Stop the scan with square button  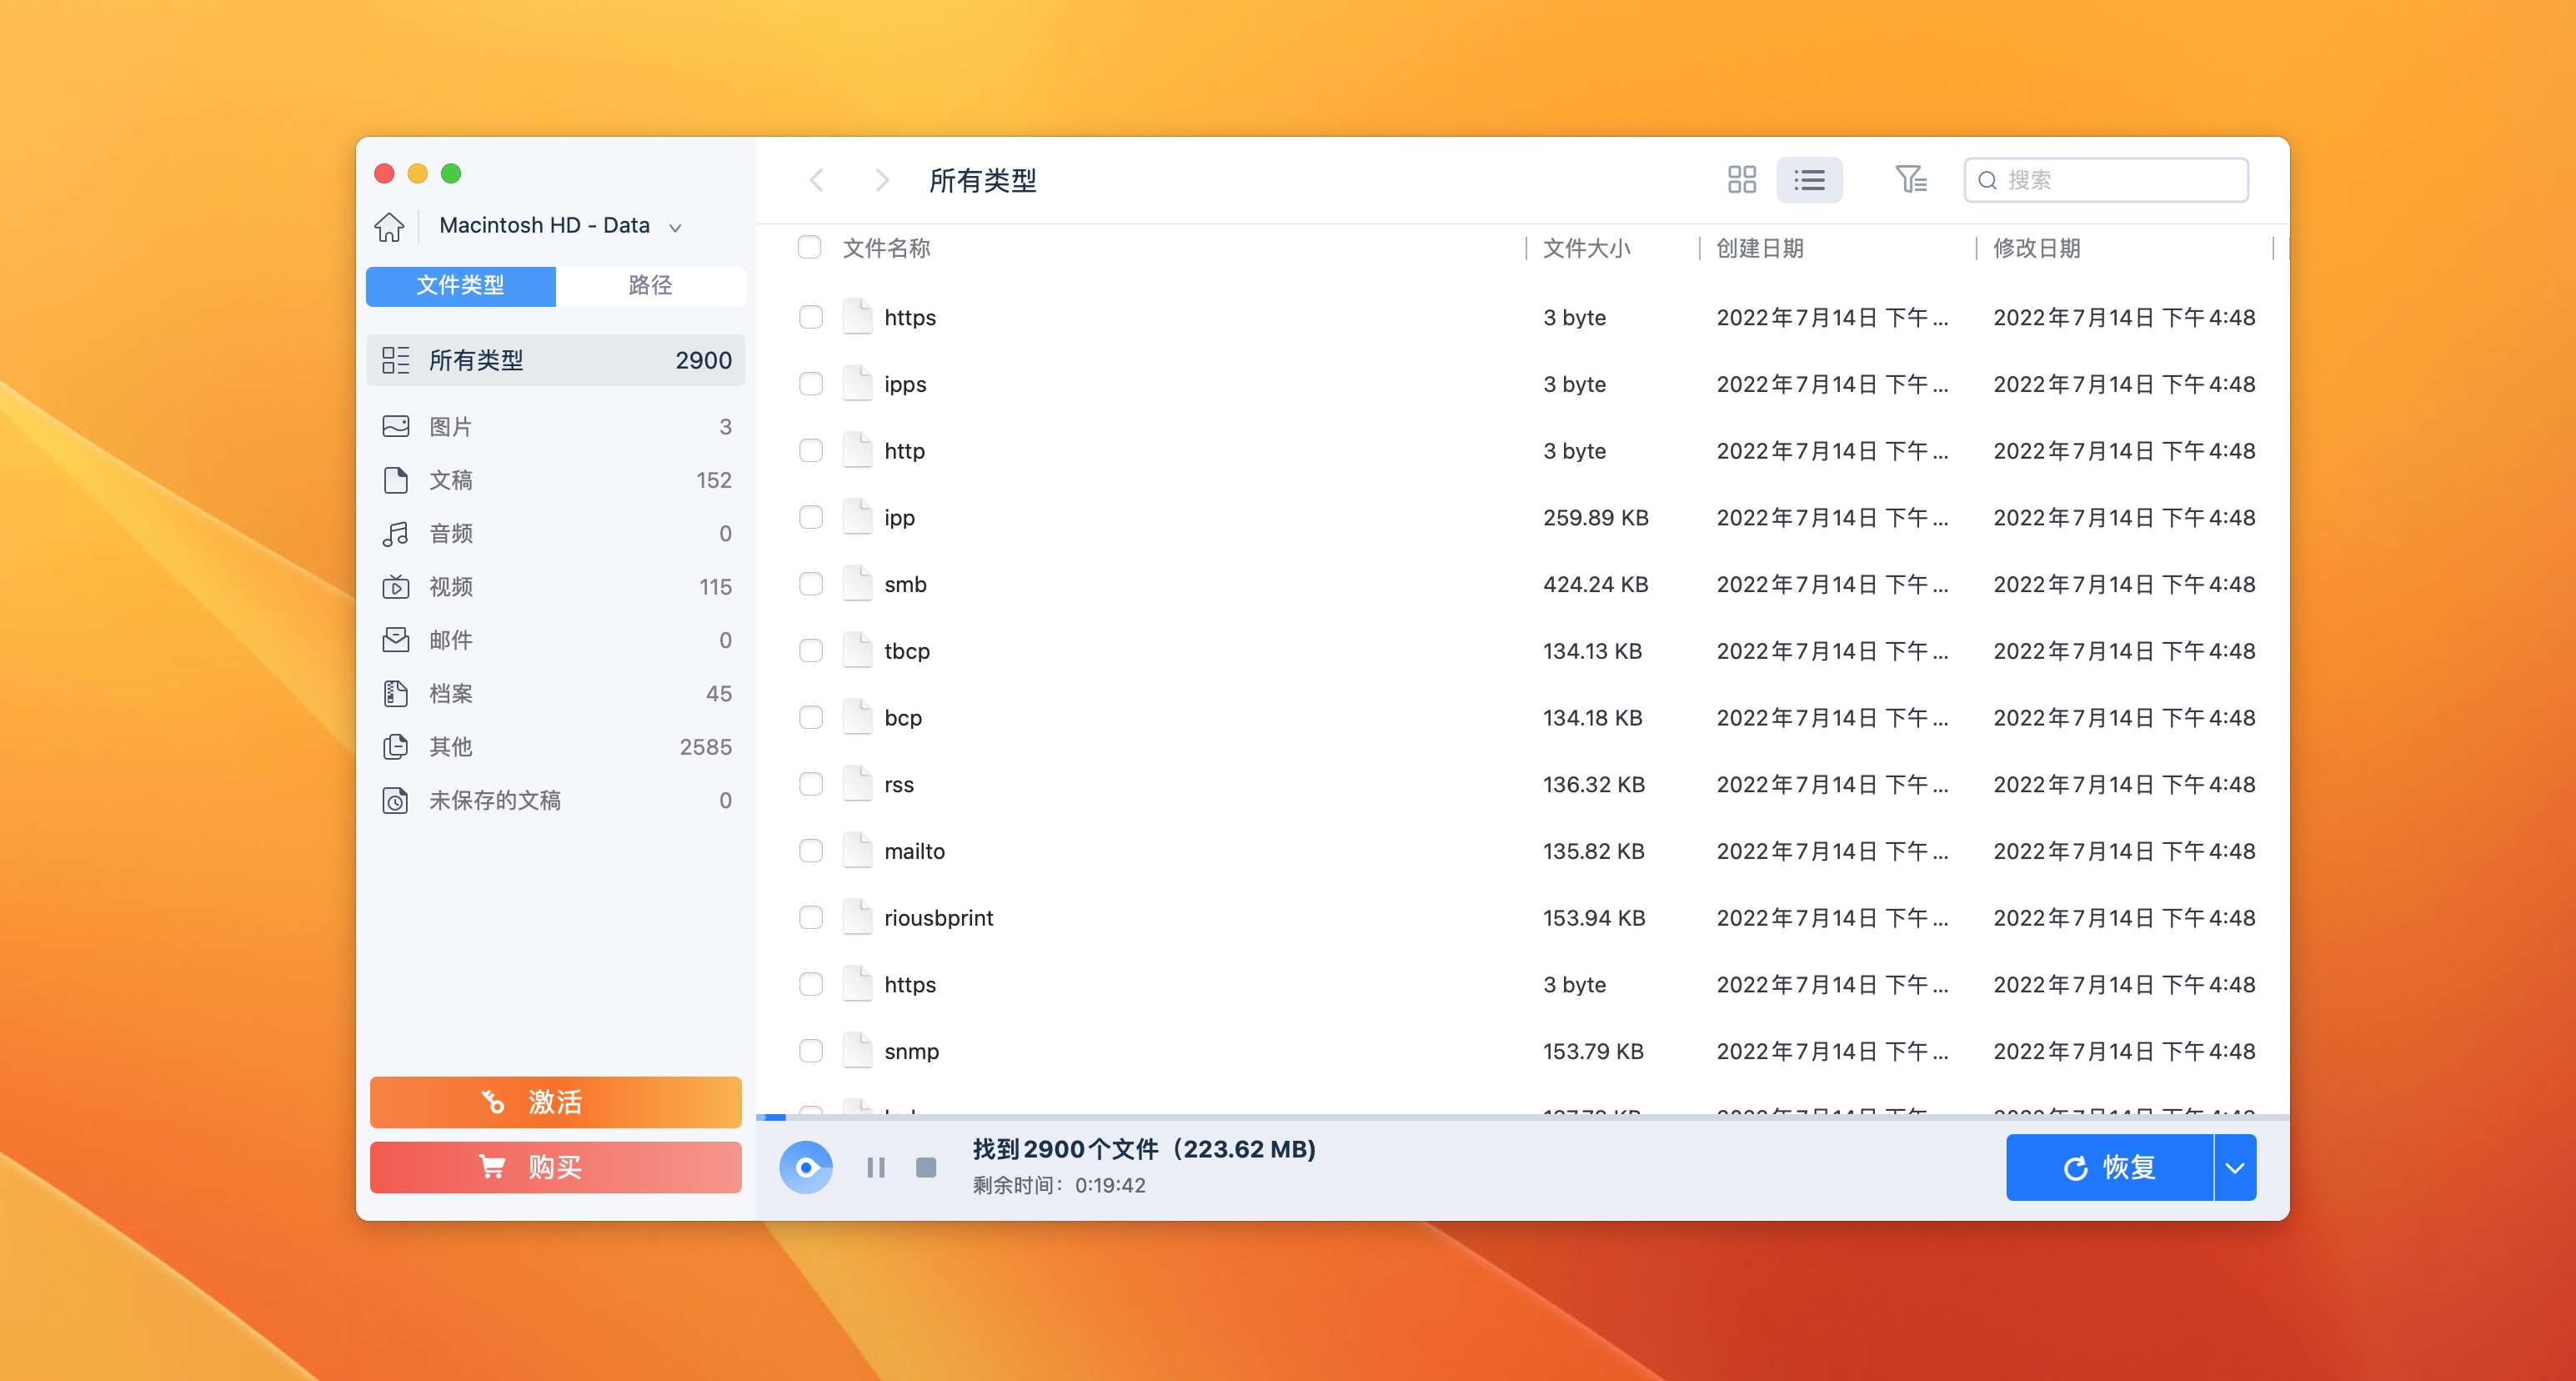[x=926, y=1167]
